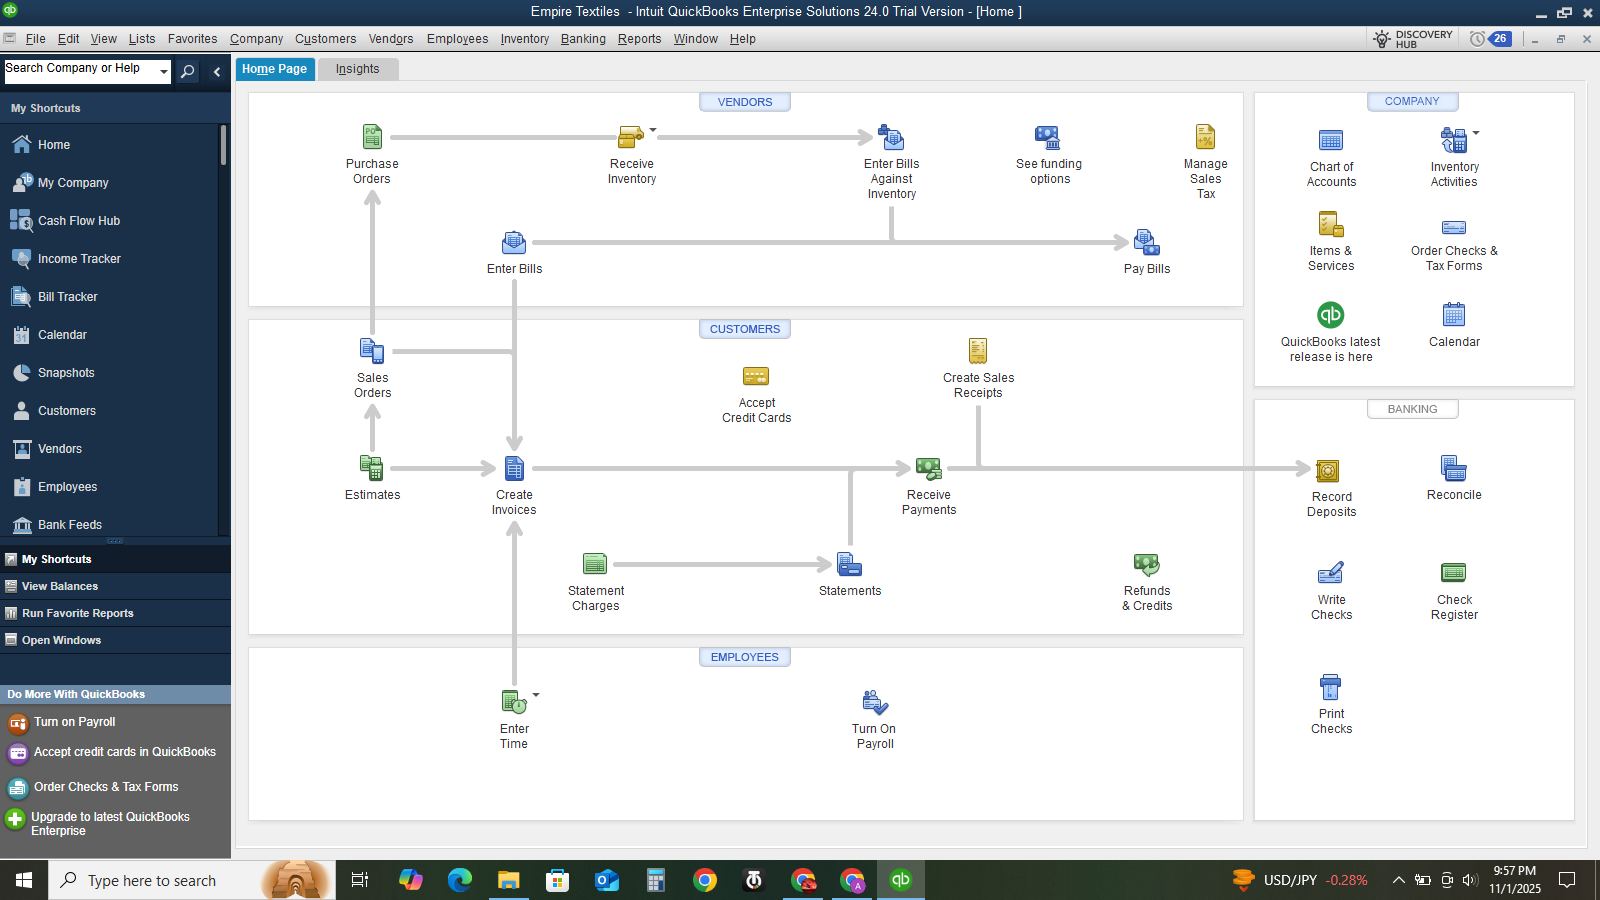Open the Purchase Orders icon
This screenshot has height=900, width=1600.
(372, 137)
